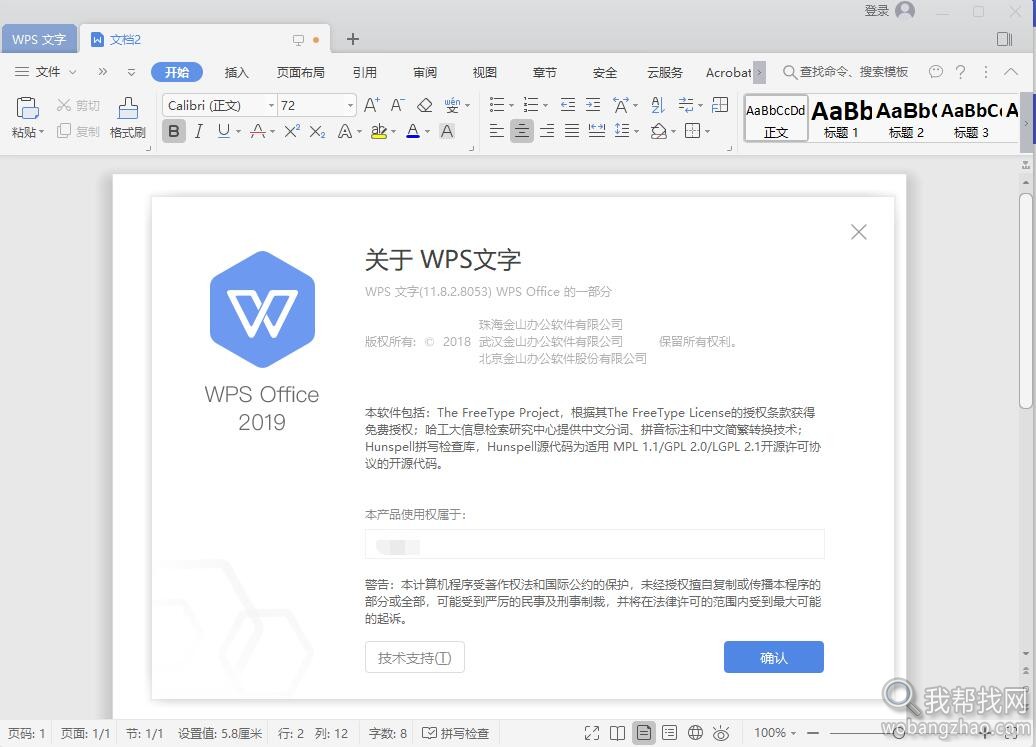Viewport: 1036px width, 747px height.
Task: Click the search commands field
Action: [846, 72]
